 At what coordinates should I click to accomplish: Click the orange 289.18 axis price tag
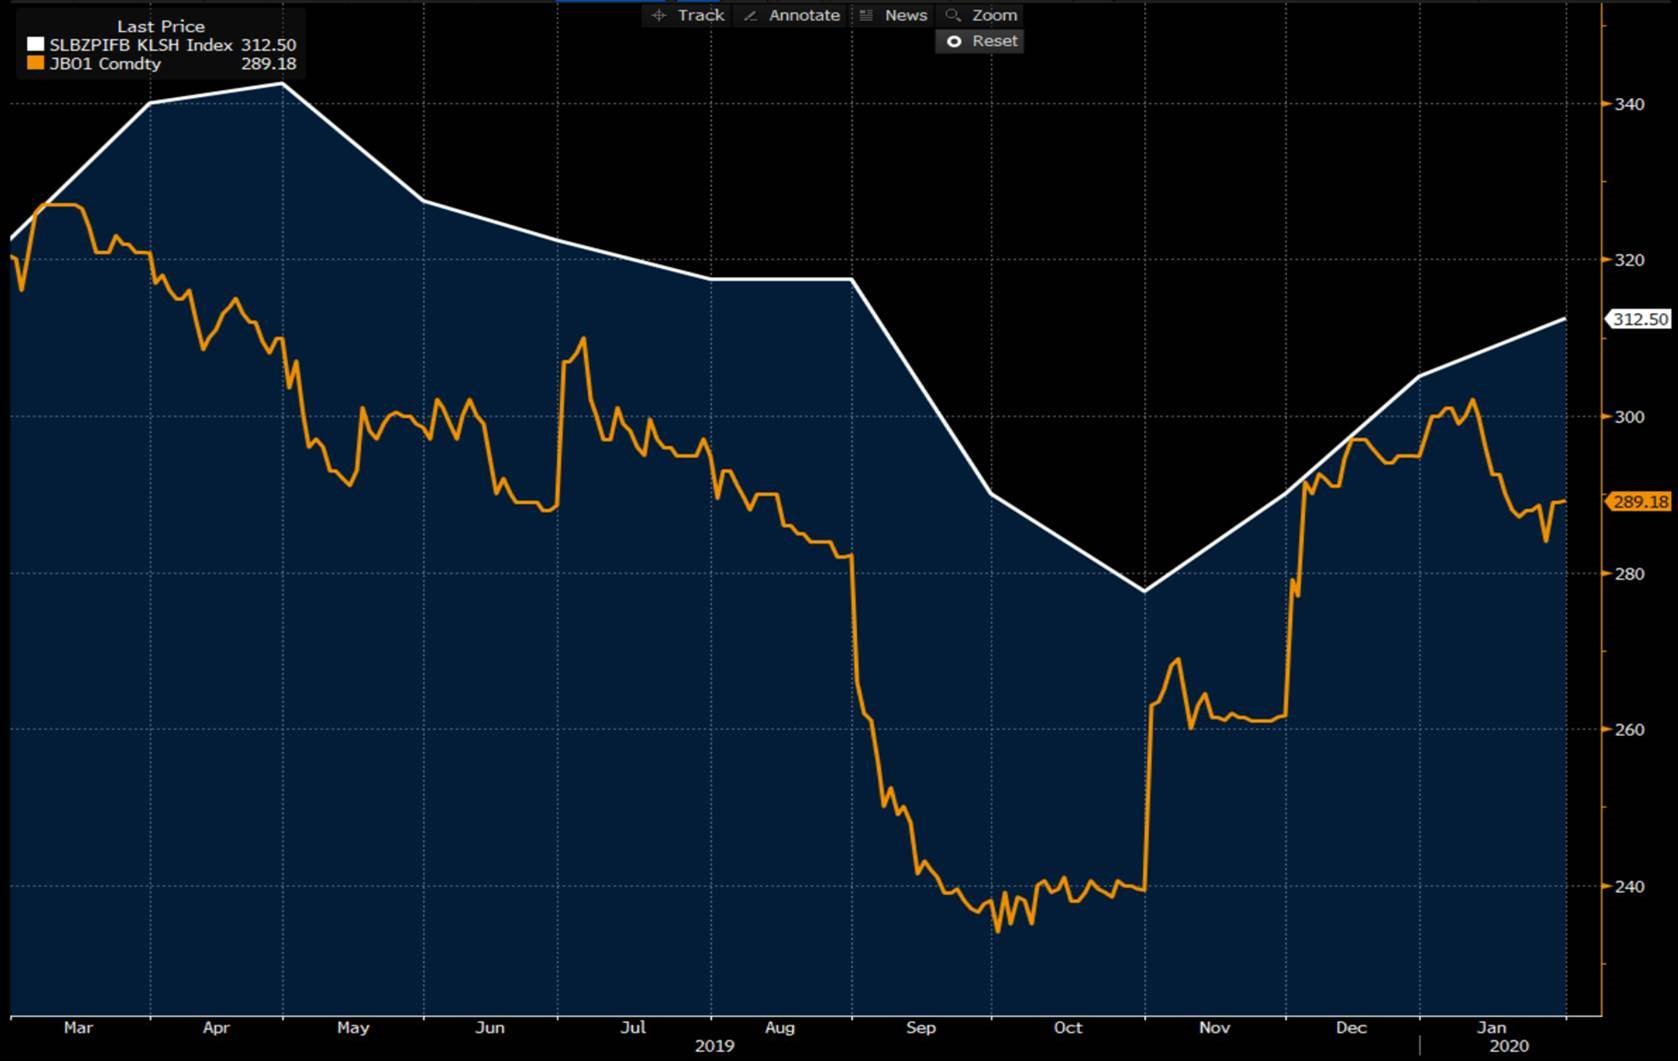pos(1640,502)
